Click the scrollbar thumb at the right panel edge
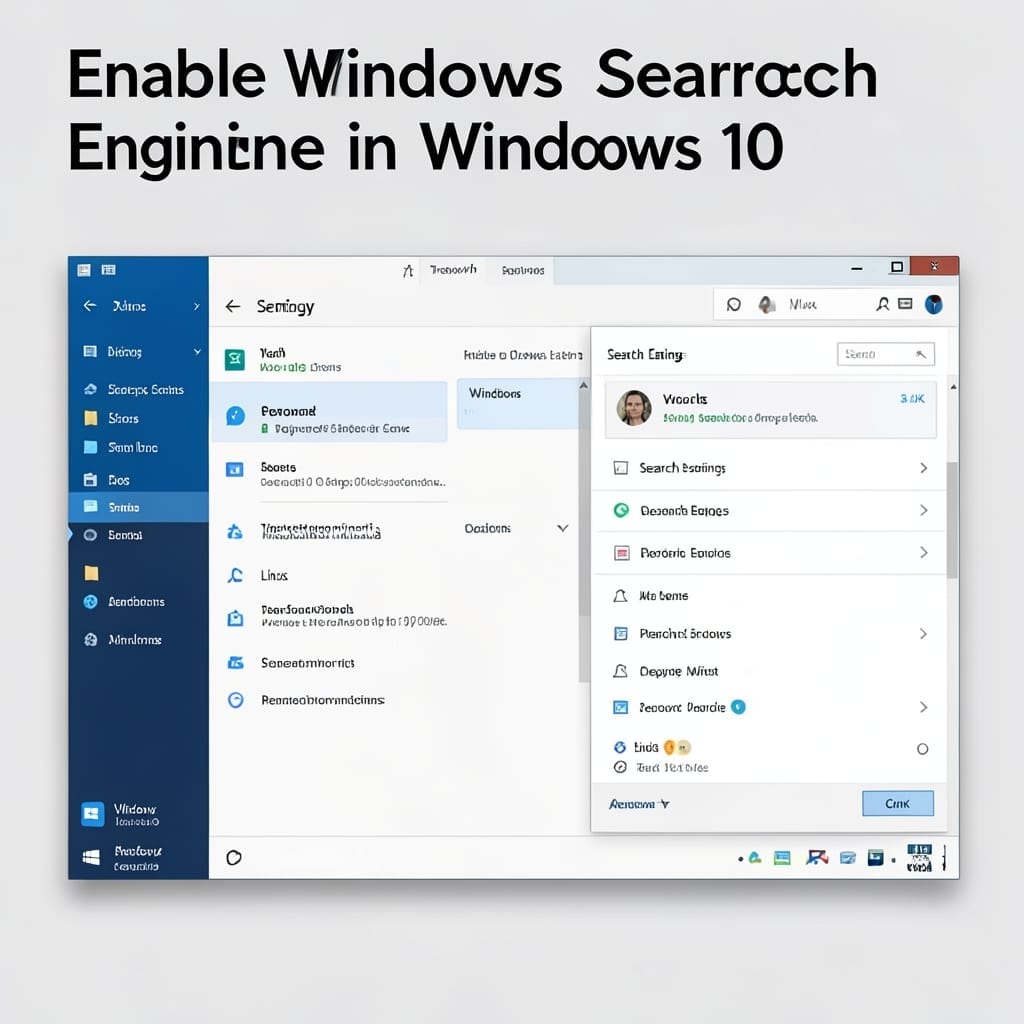The width and height of the screenshot is (1024, 1024). tap(952, 520)
